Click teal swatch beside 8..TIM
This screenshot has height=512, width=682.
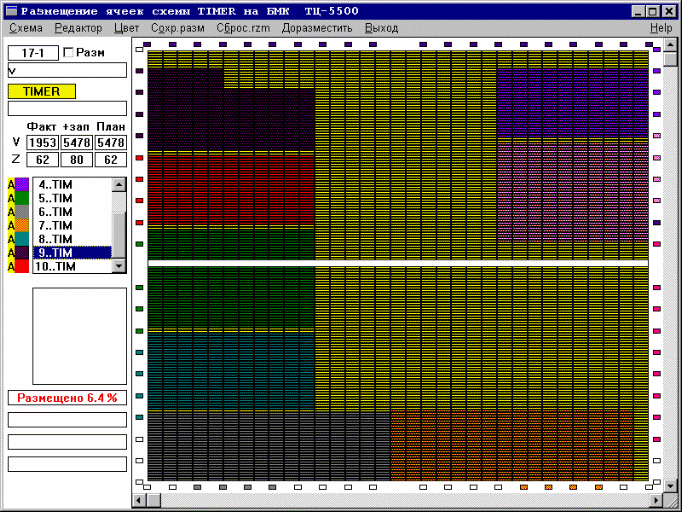click(x=22, y=239)
